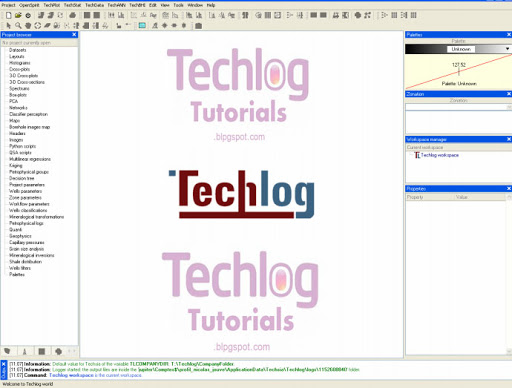Close the Workspace manager panel
The height and width of the screenshot is (388, 512).
pos(509,139)
